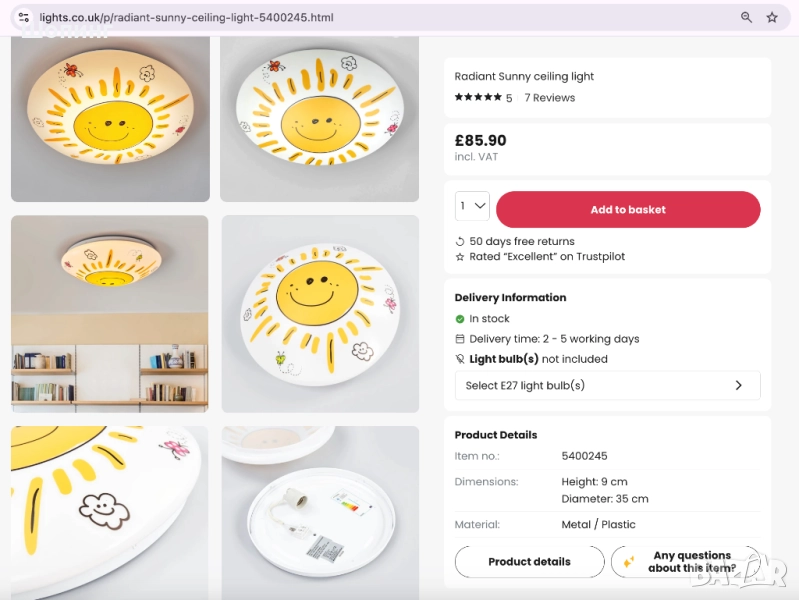Viewport: 799px width, 600px height.
Task: Click the free returns arrow icon
Action: [x=460, y=241]
